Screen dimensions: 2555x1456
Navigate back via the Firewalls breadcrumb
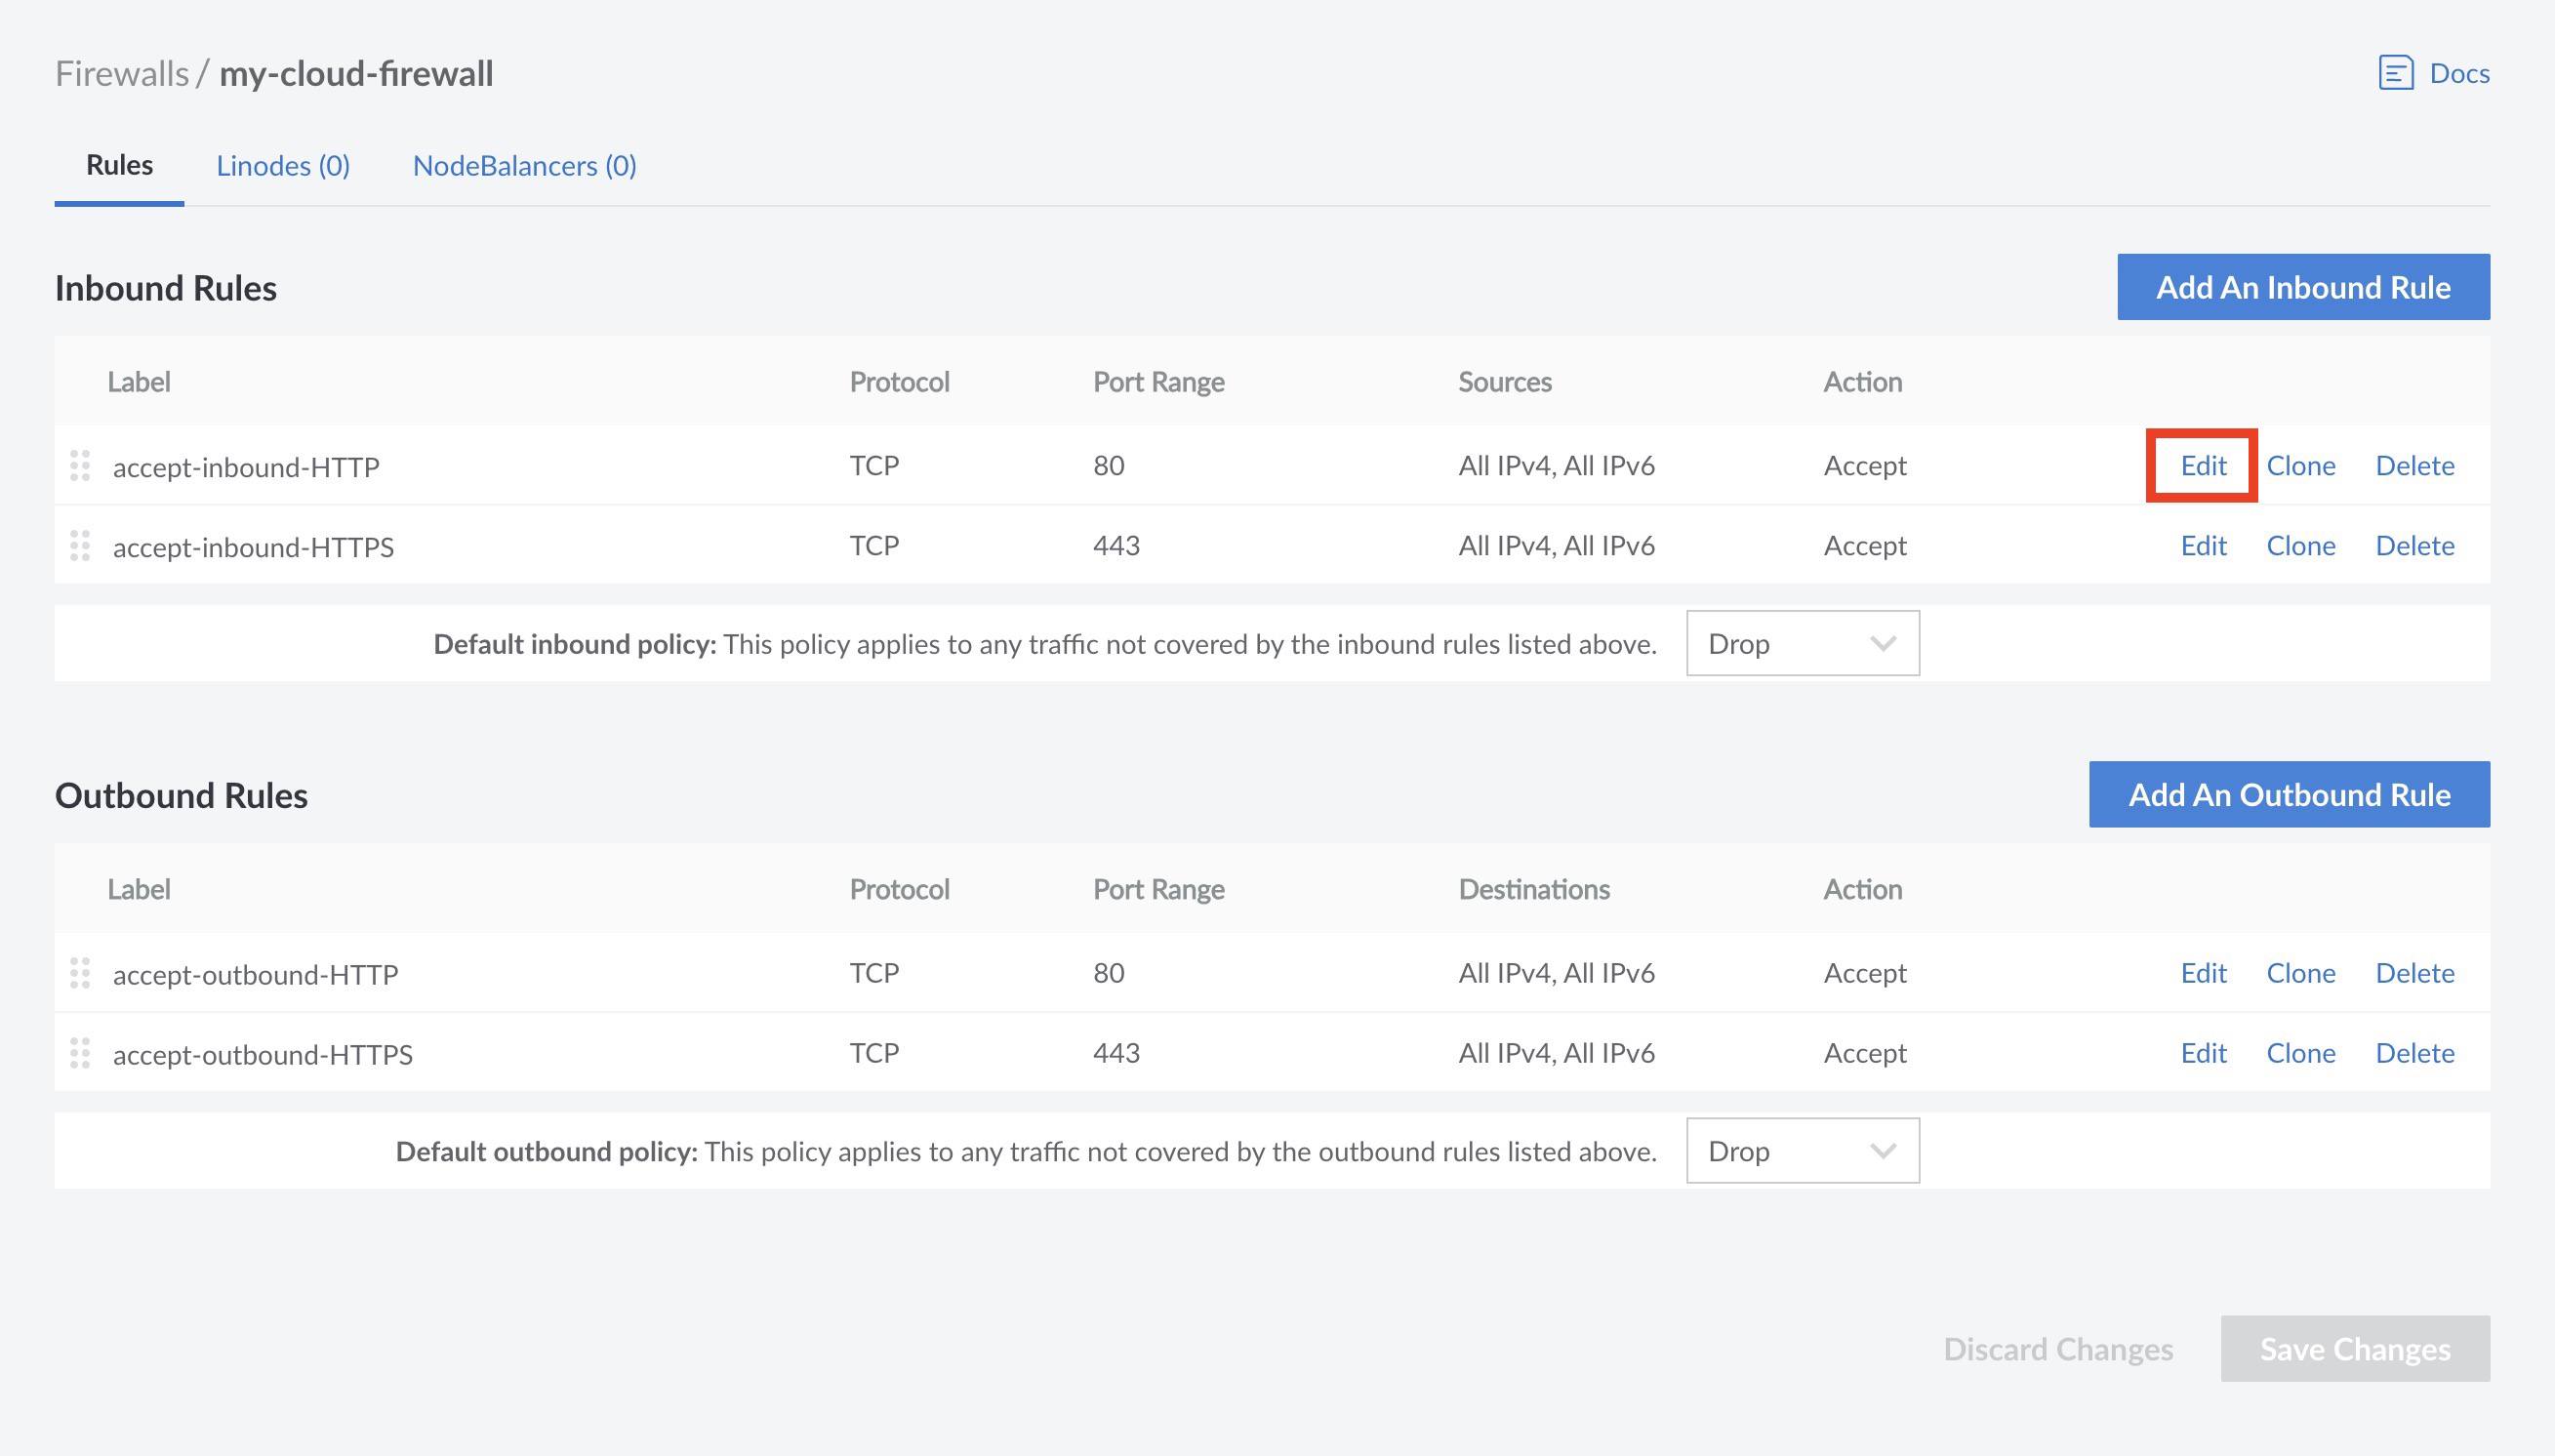tap(123, 72)
